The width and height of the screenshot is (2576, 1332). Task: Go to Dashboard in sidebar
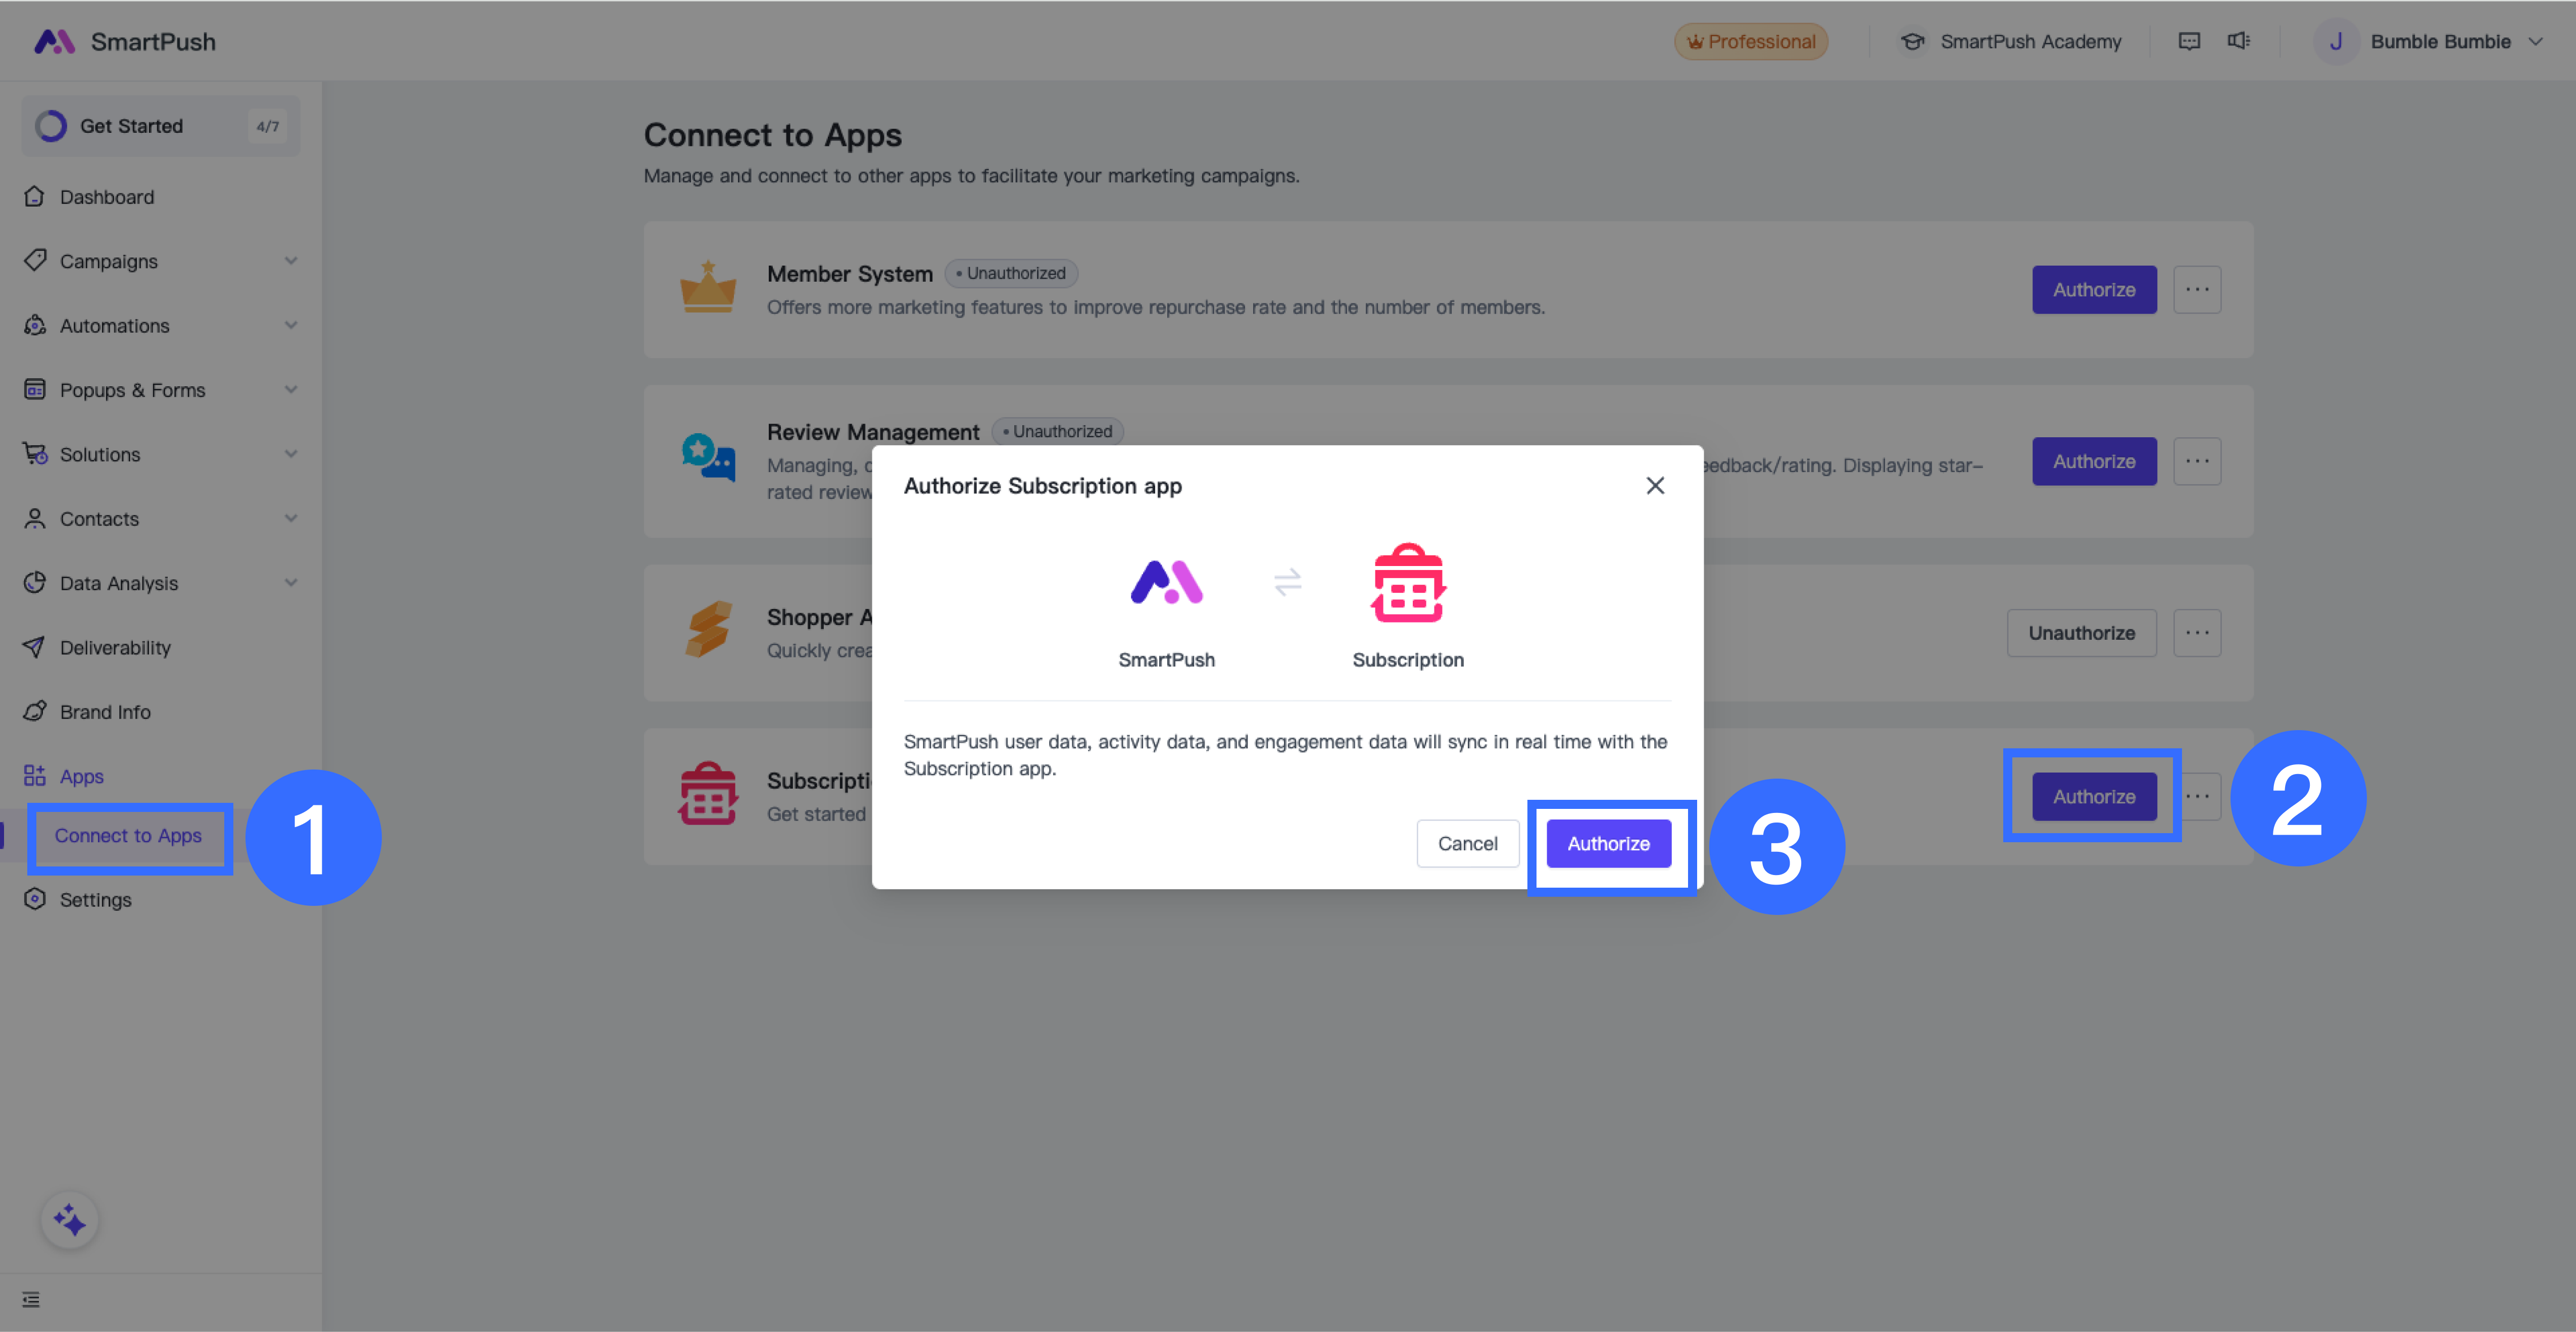[x=106, y=197]
